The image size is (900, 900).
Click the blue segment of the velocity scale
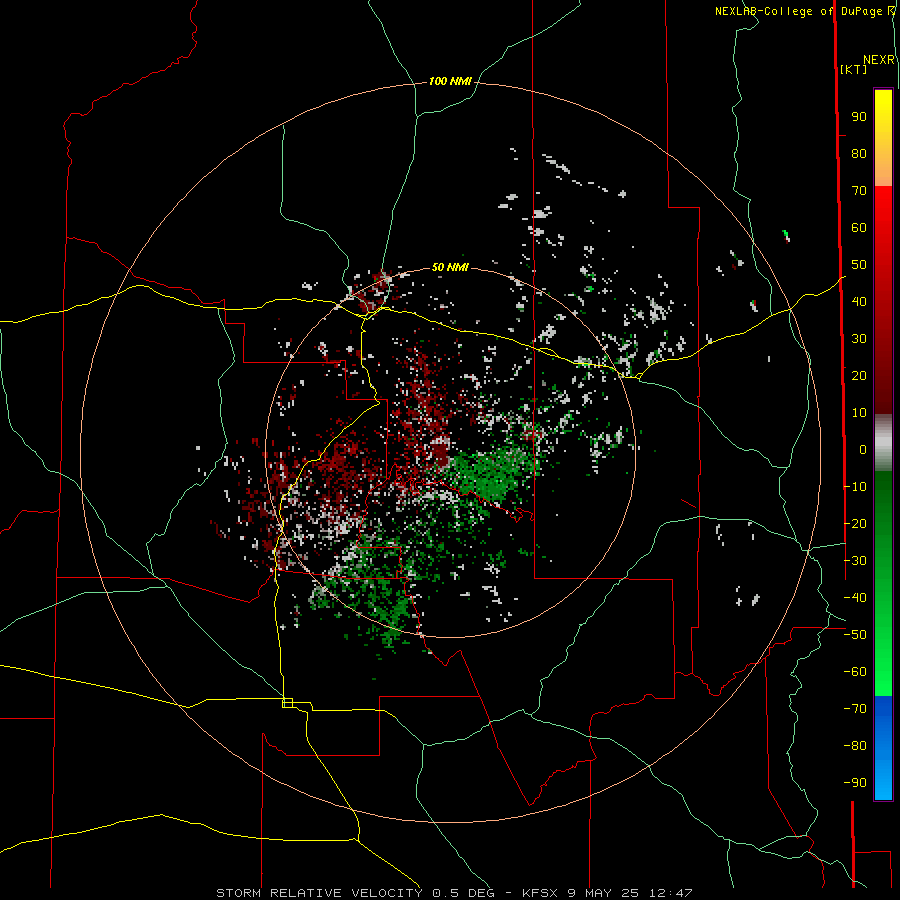coord(883,748)
